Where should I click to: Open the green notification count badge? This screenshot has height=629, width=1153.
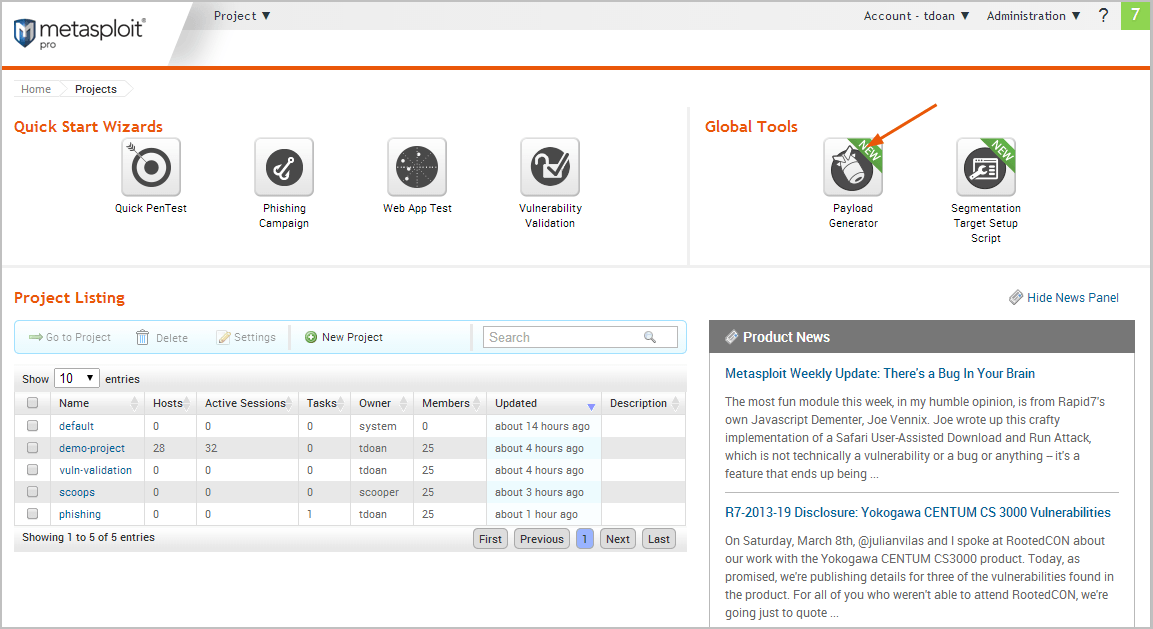click(1135, 16)
